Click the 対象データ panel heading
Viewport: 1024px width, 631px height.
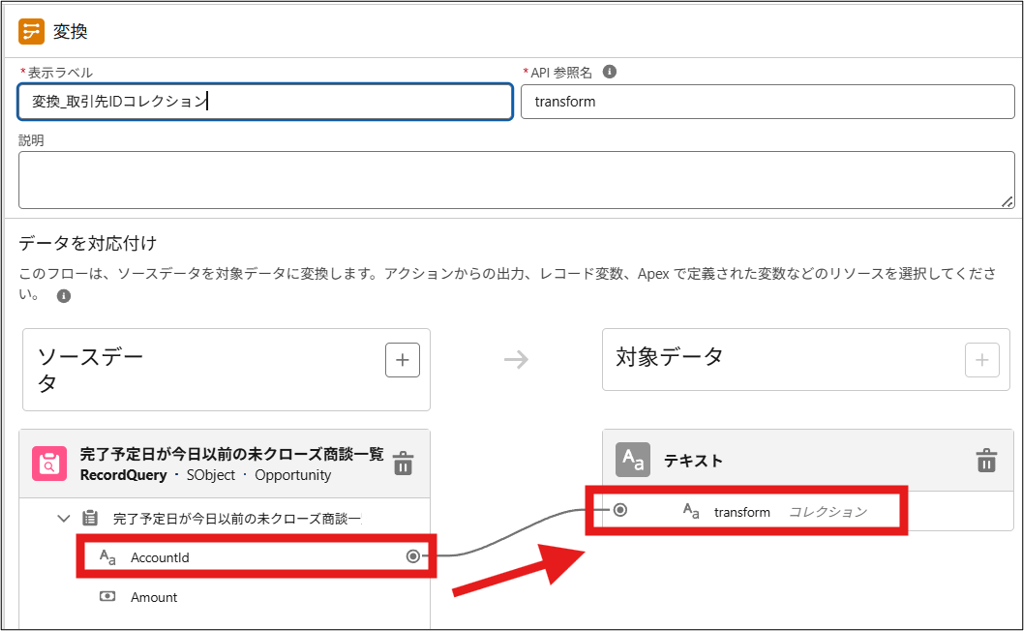669,357
